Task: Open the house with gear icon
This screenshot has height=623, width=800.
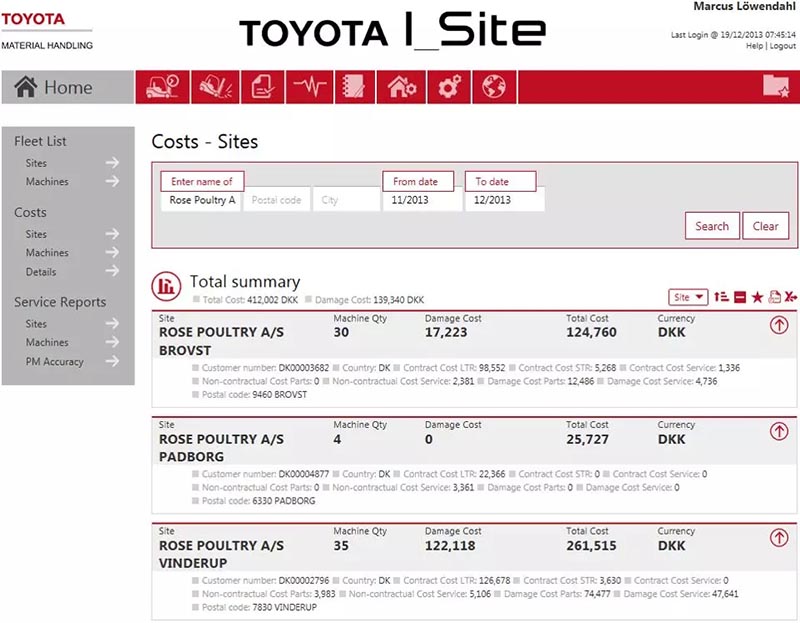Action: pyautogui.click(x=402, y=87)
